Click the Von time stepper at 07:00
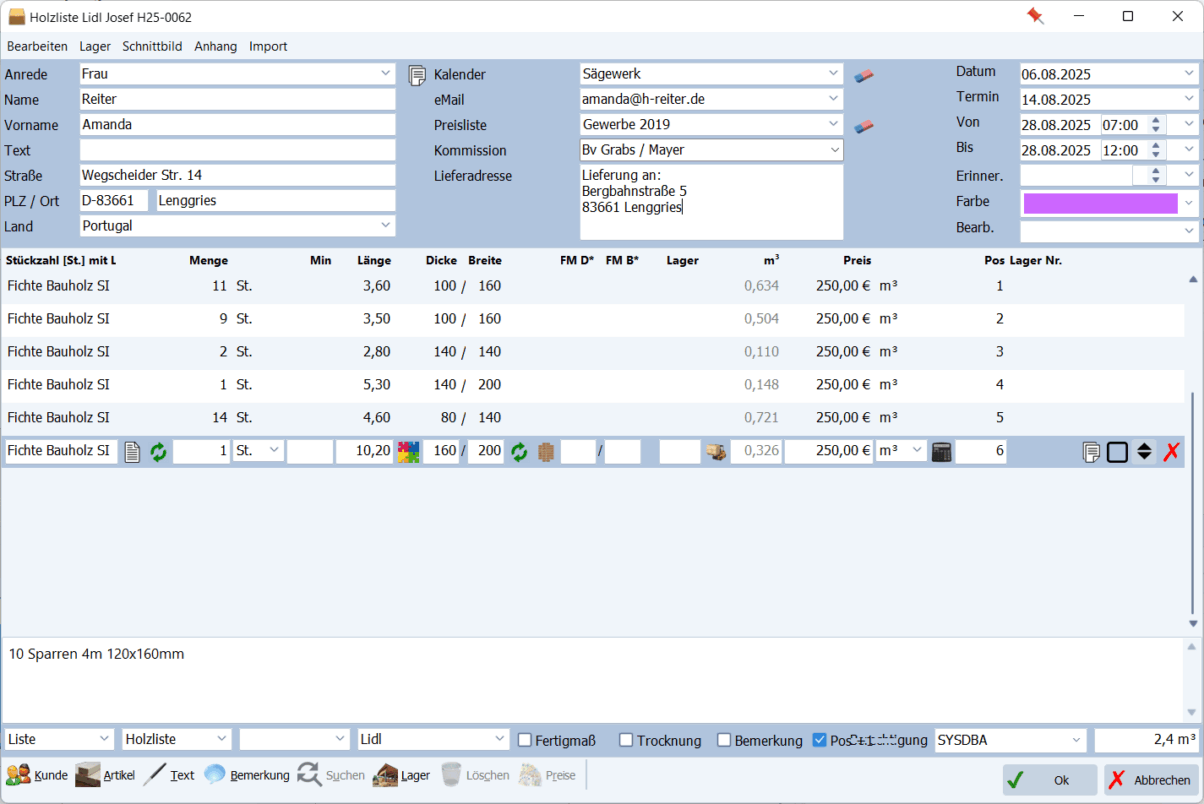Image resolution: width=1204 pixels, height=804 pixels. pyautogui.click(x=1156, y=125)
